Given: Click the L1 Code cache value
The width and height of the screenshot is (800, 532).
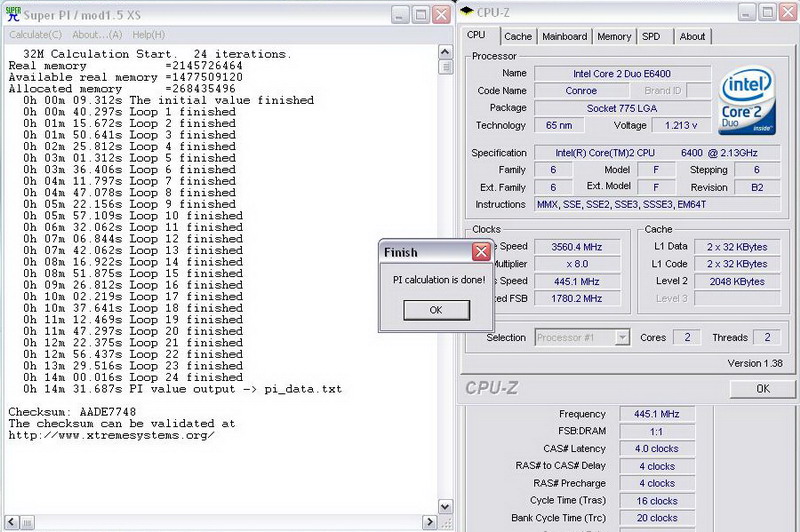Looking at the screenshot, I should point(737,264).
